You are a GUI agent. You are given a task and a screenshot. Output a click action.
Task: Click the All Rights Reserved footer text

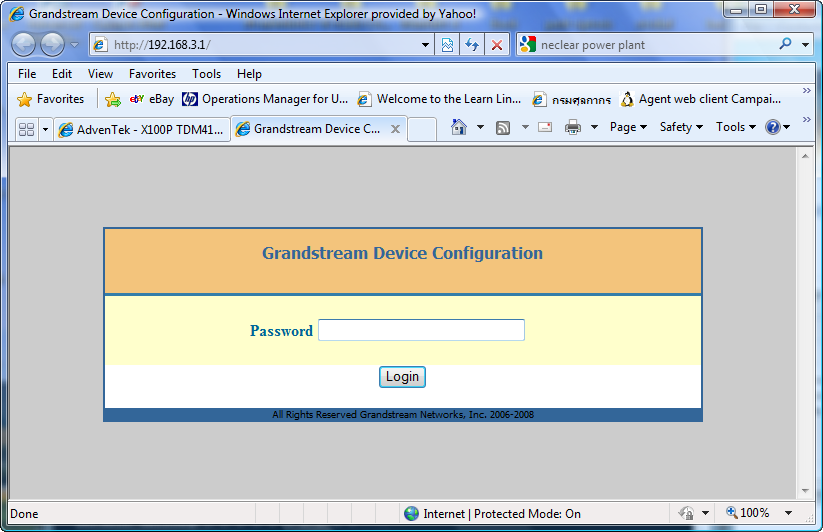[403, 414]
